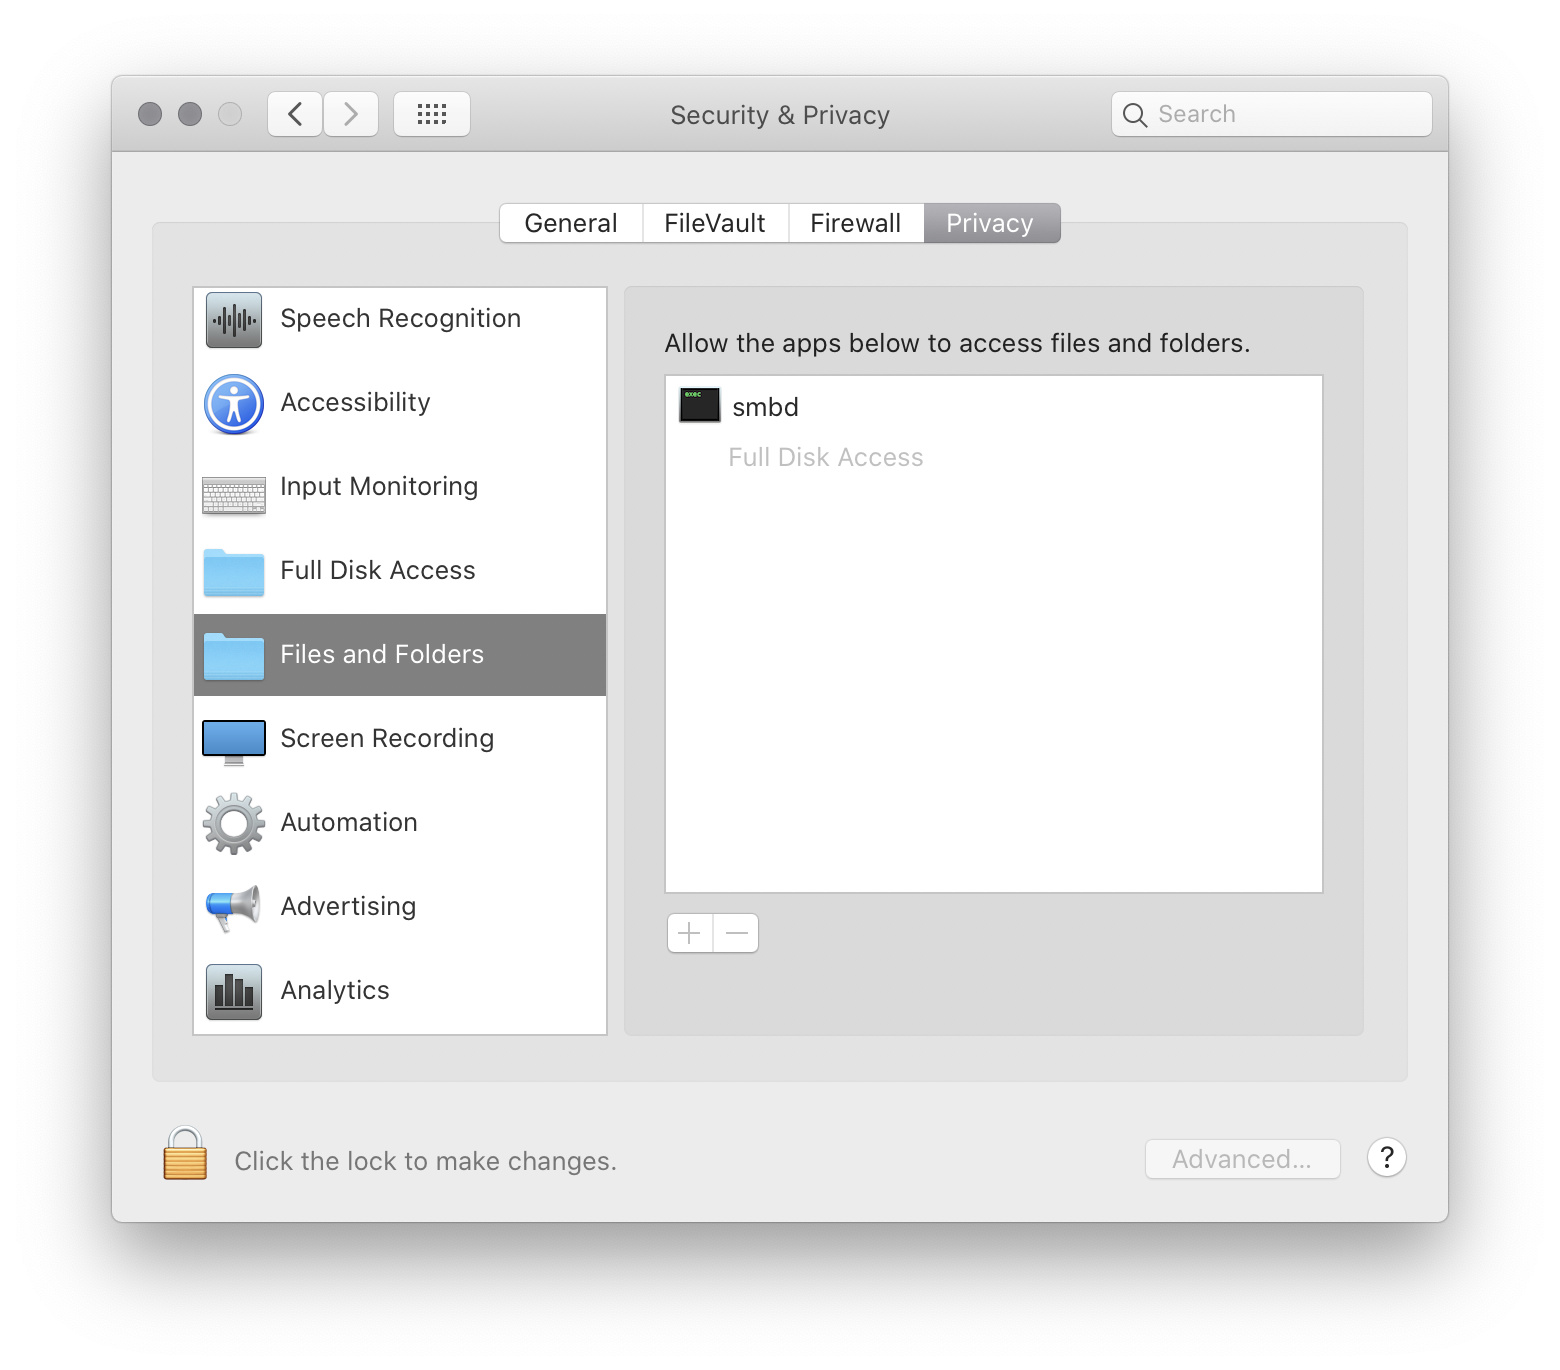Select Advertising in the sidebar
Image resolution: width=1560 pixels, height=1370 pixels.
click(400, 908)
